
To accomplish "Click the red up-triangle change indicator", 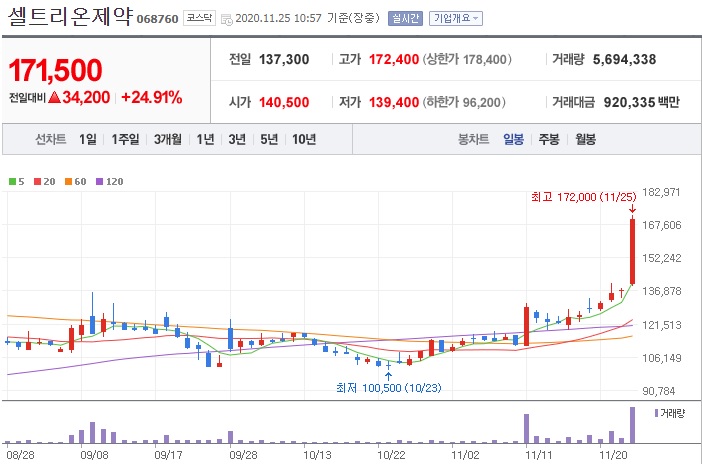I will 54,97.
